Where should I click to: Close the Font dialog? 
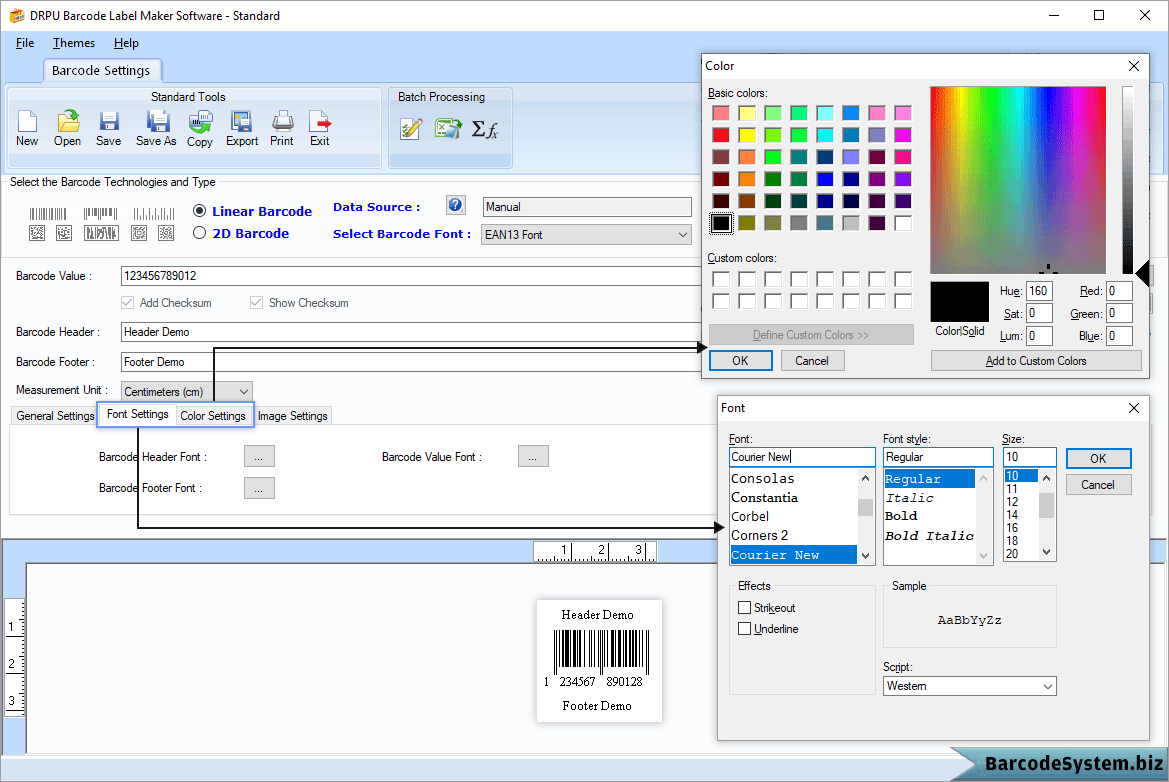click(x=1134, y=408)
